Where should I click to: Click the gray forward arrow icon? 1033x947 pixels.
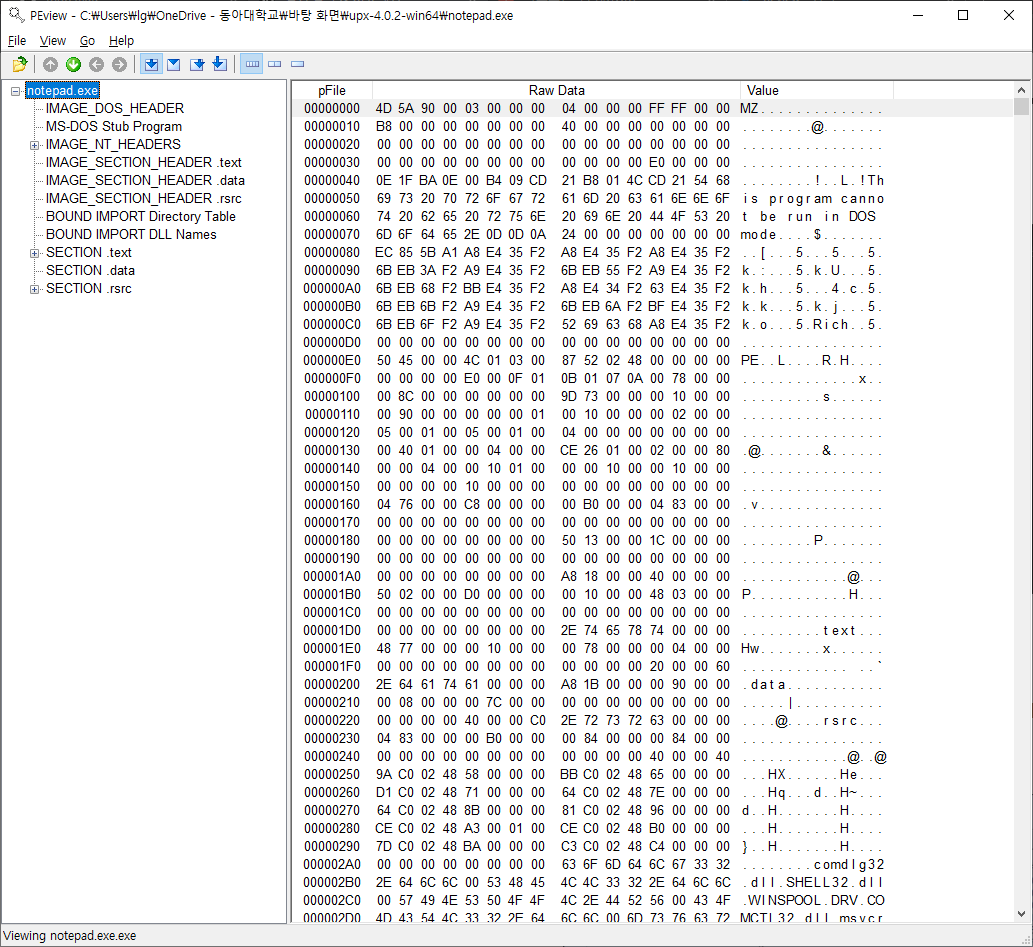point(119,64)
